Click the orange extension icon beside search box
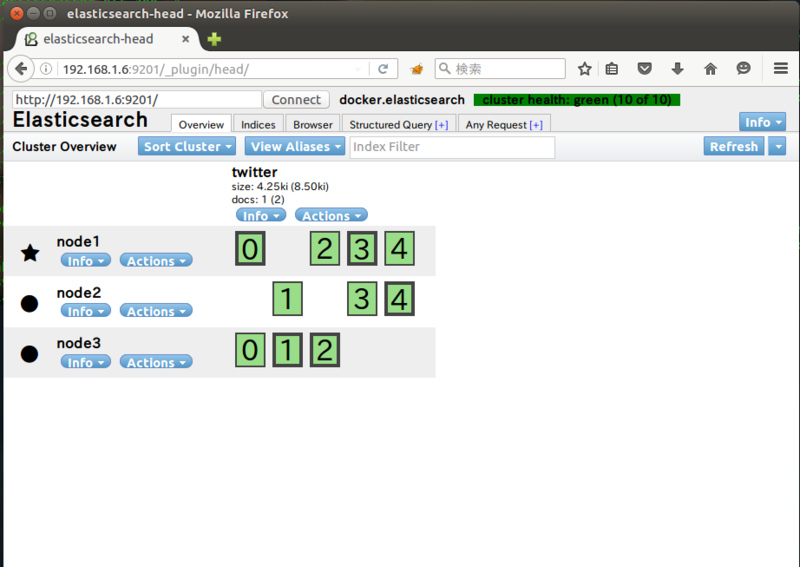Image resolution: width=800 pixels, height=567 pixels. 417,68
